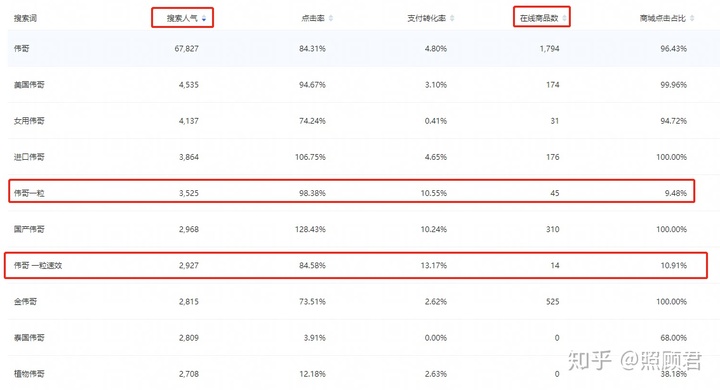720x390 pixels.
Task: Click the 支付转化率 column header text
Action: coord(427,18)
